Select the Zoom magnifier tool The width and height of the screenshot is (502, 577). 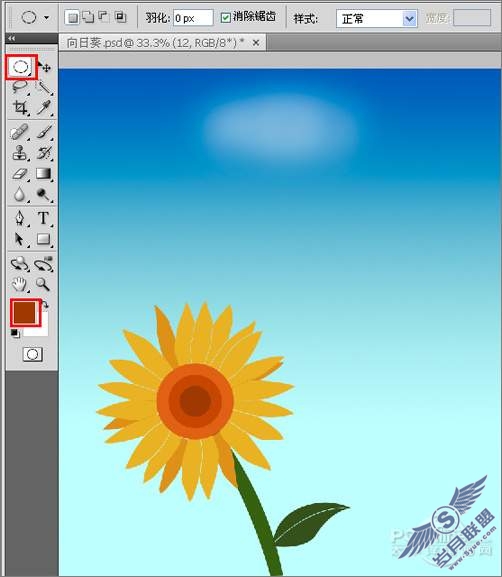pos(43,284)
